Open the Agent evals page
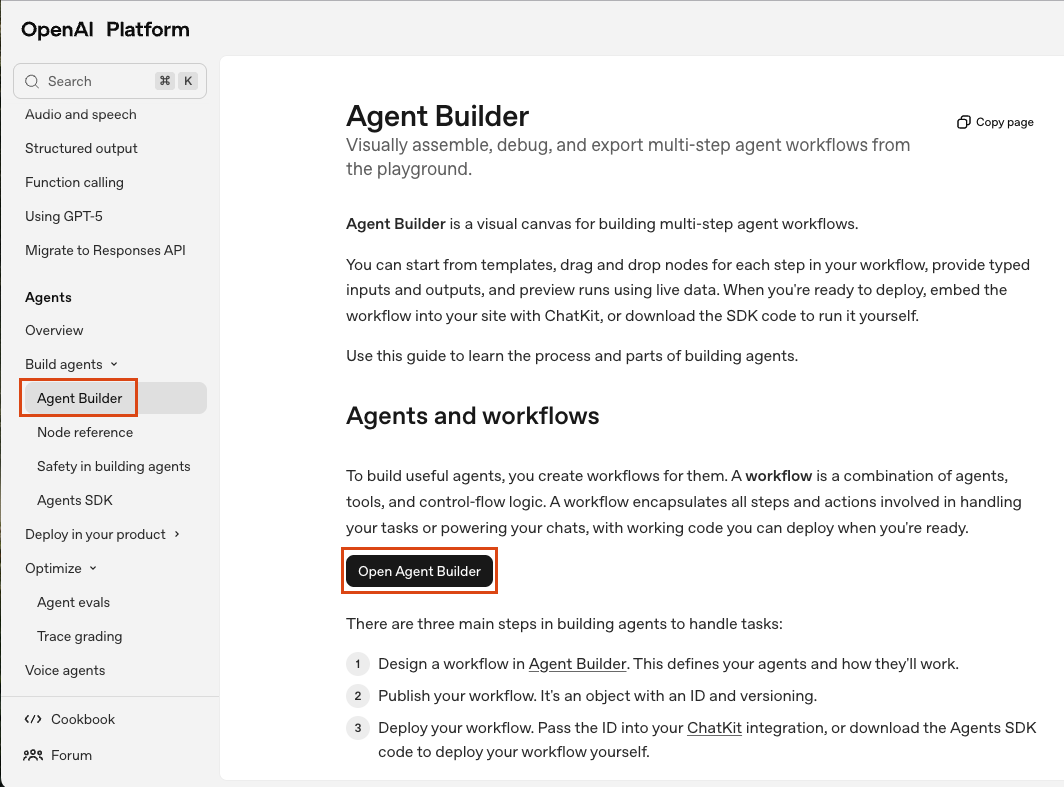 [x=73, y=602]
